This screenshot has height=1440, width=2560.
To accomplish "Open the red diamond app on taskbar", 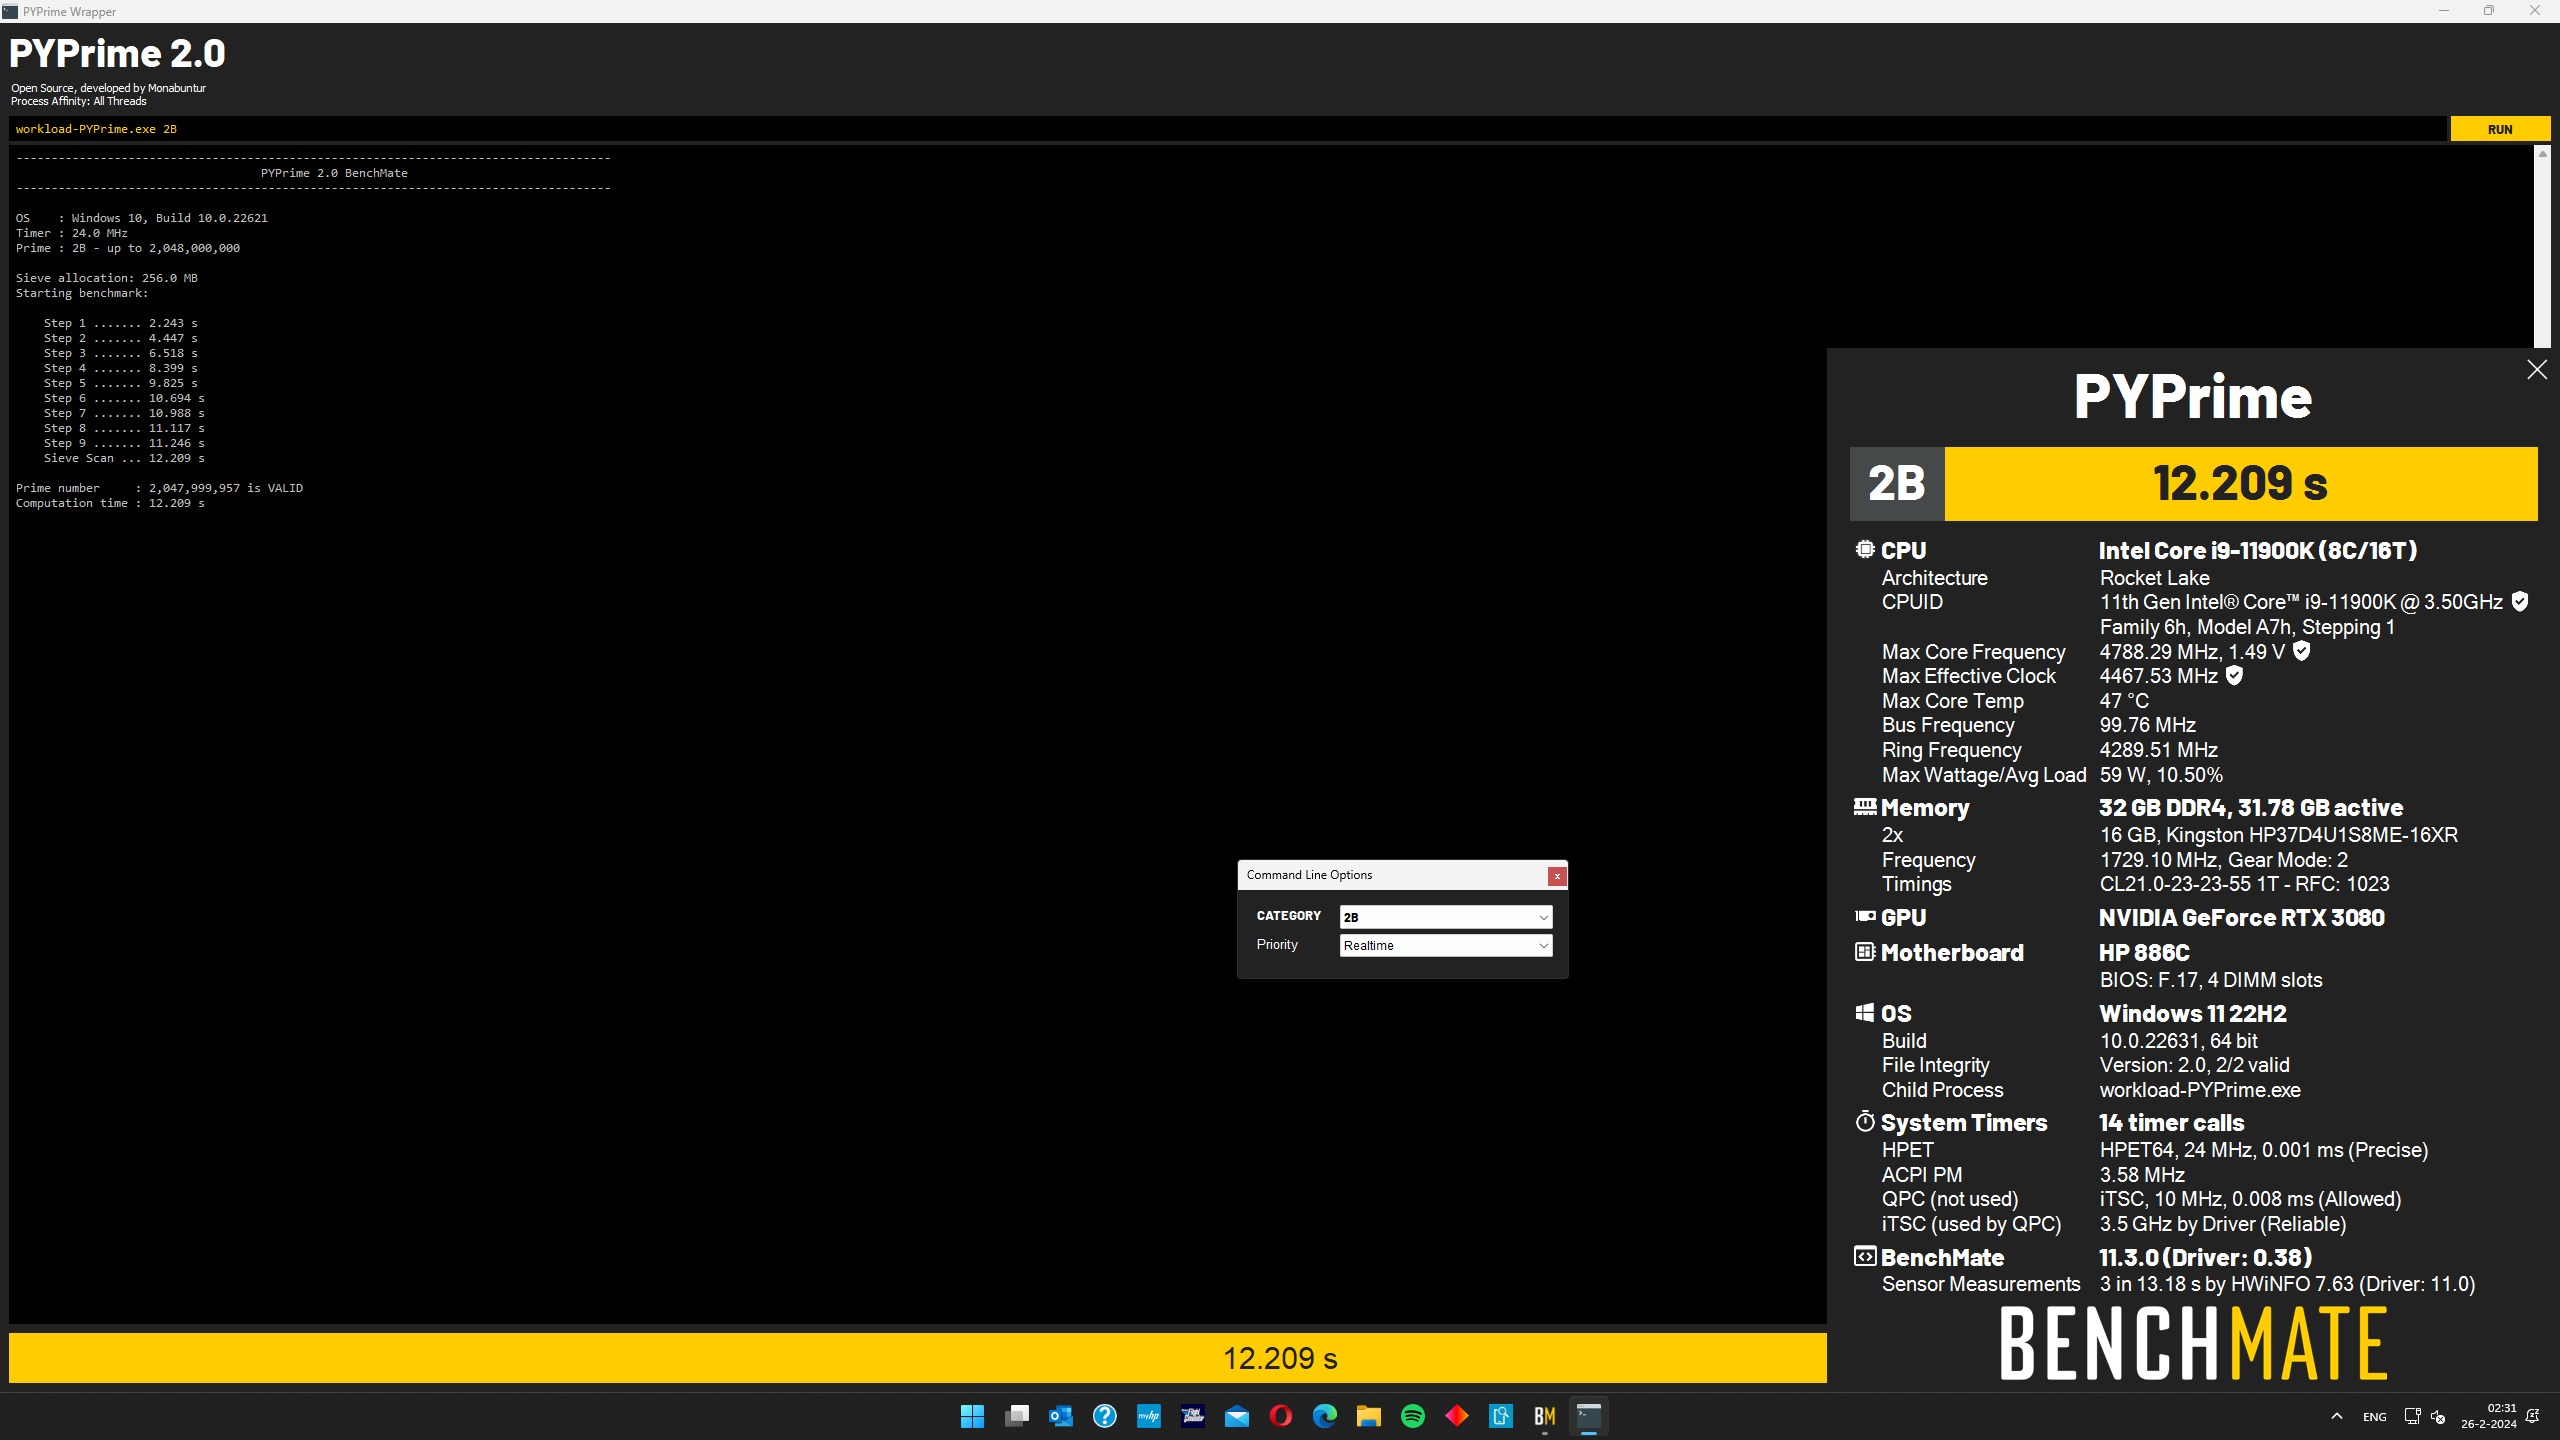I will (x=1457, y=1416).
